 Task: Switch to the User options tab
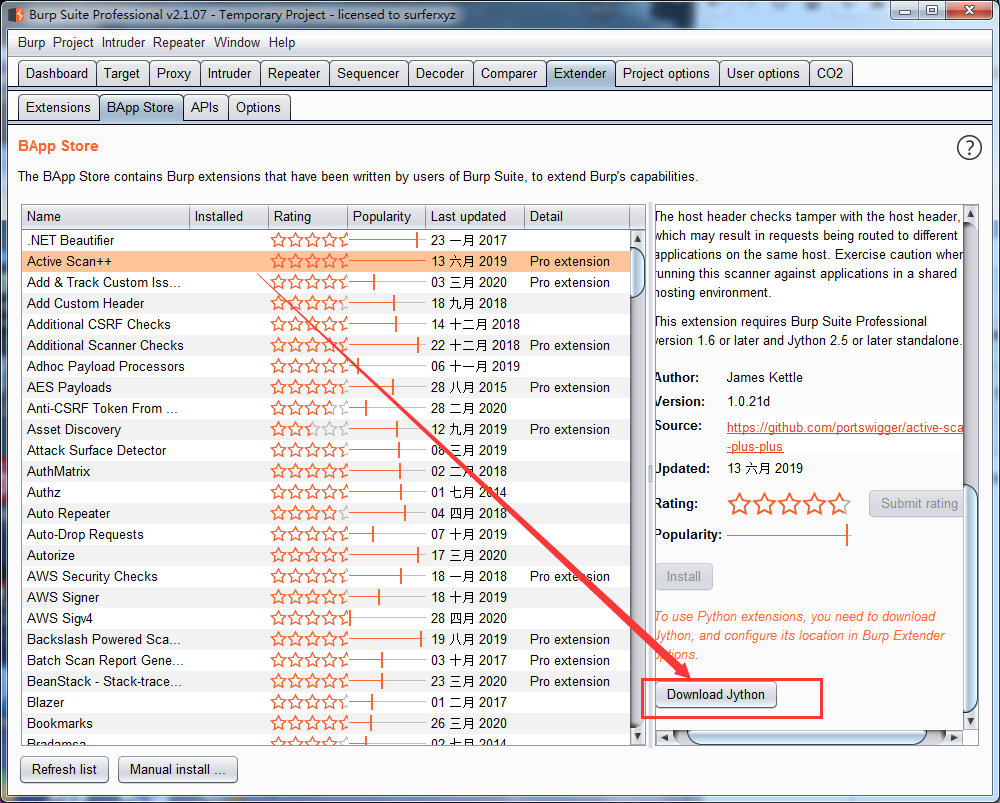point(763,73)
